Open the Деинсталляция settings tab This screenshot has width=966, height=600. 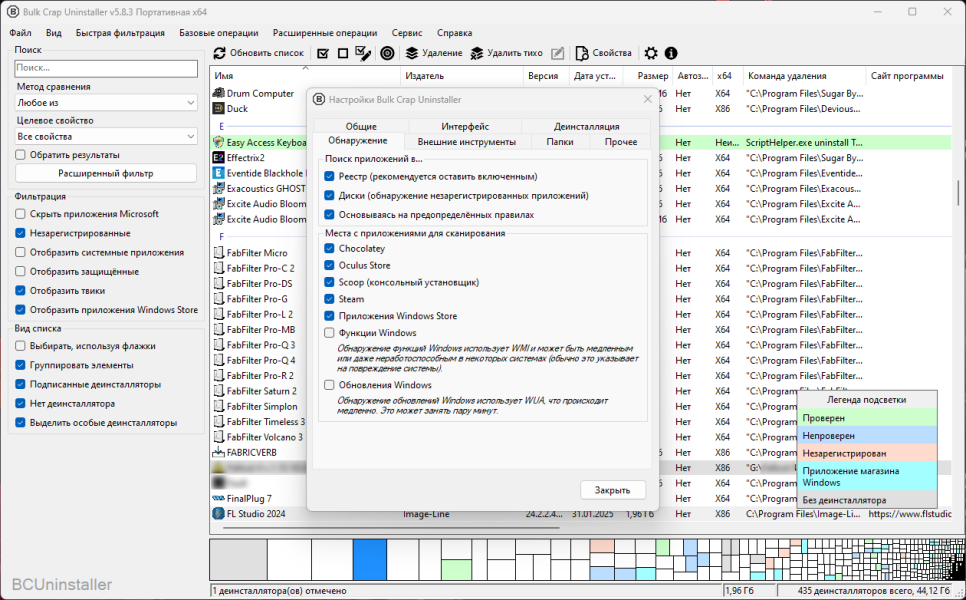tap(586, 126)
